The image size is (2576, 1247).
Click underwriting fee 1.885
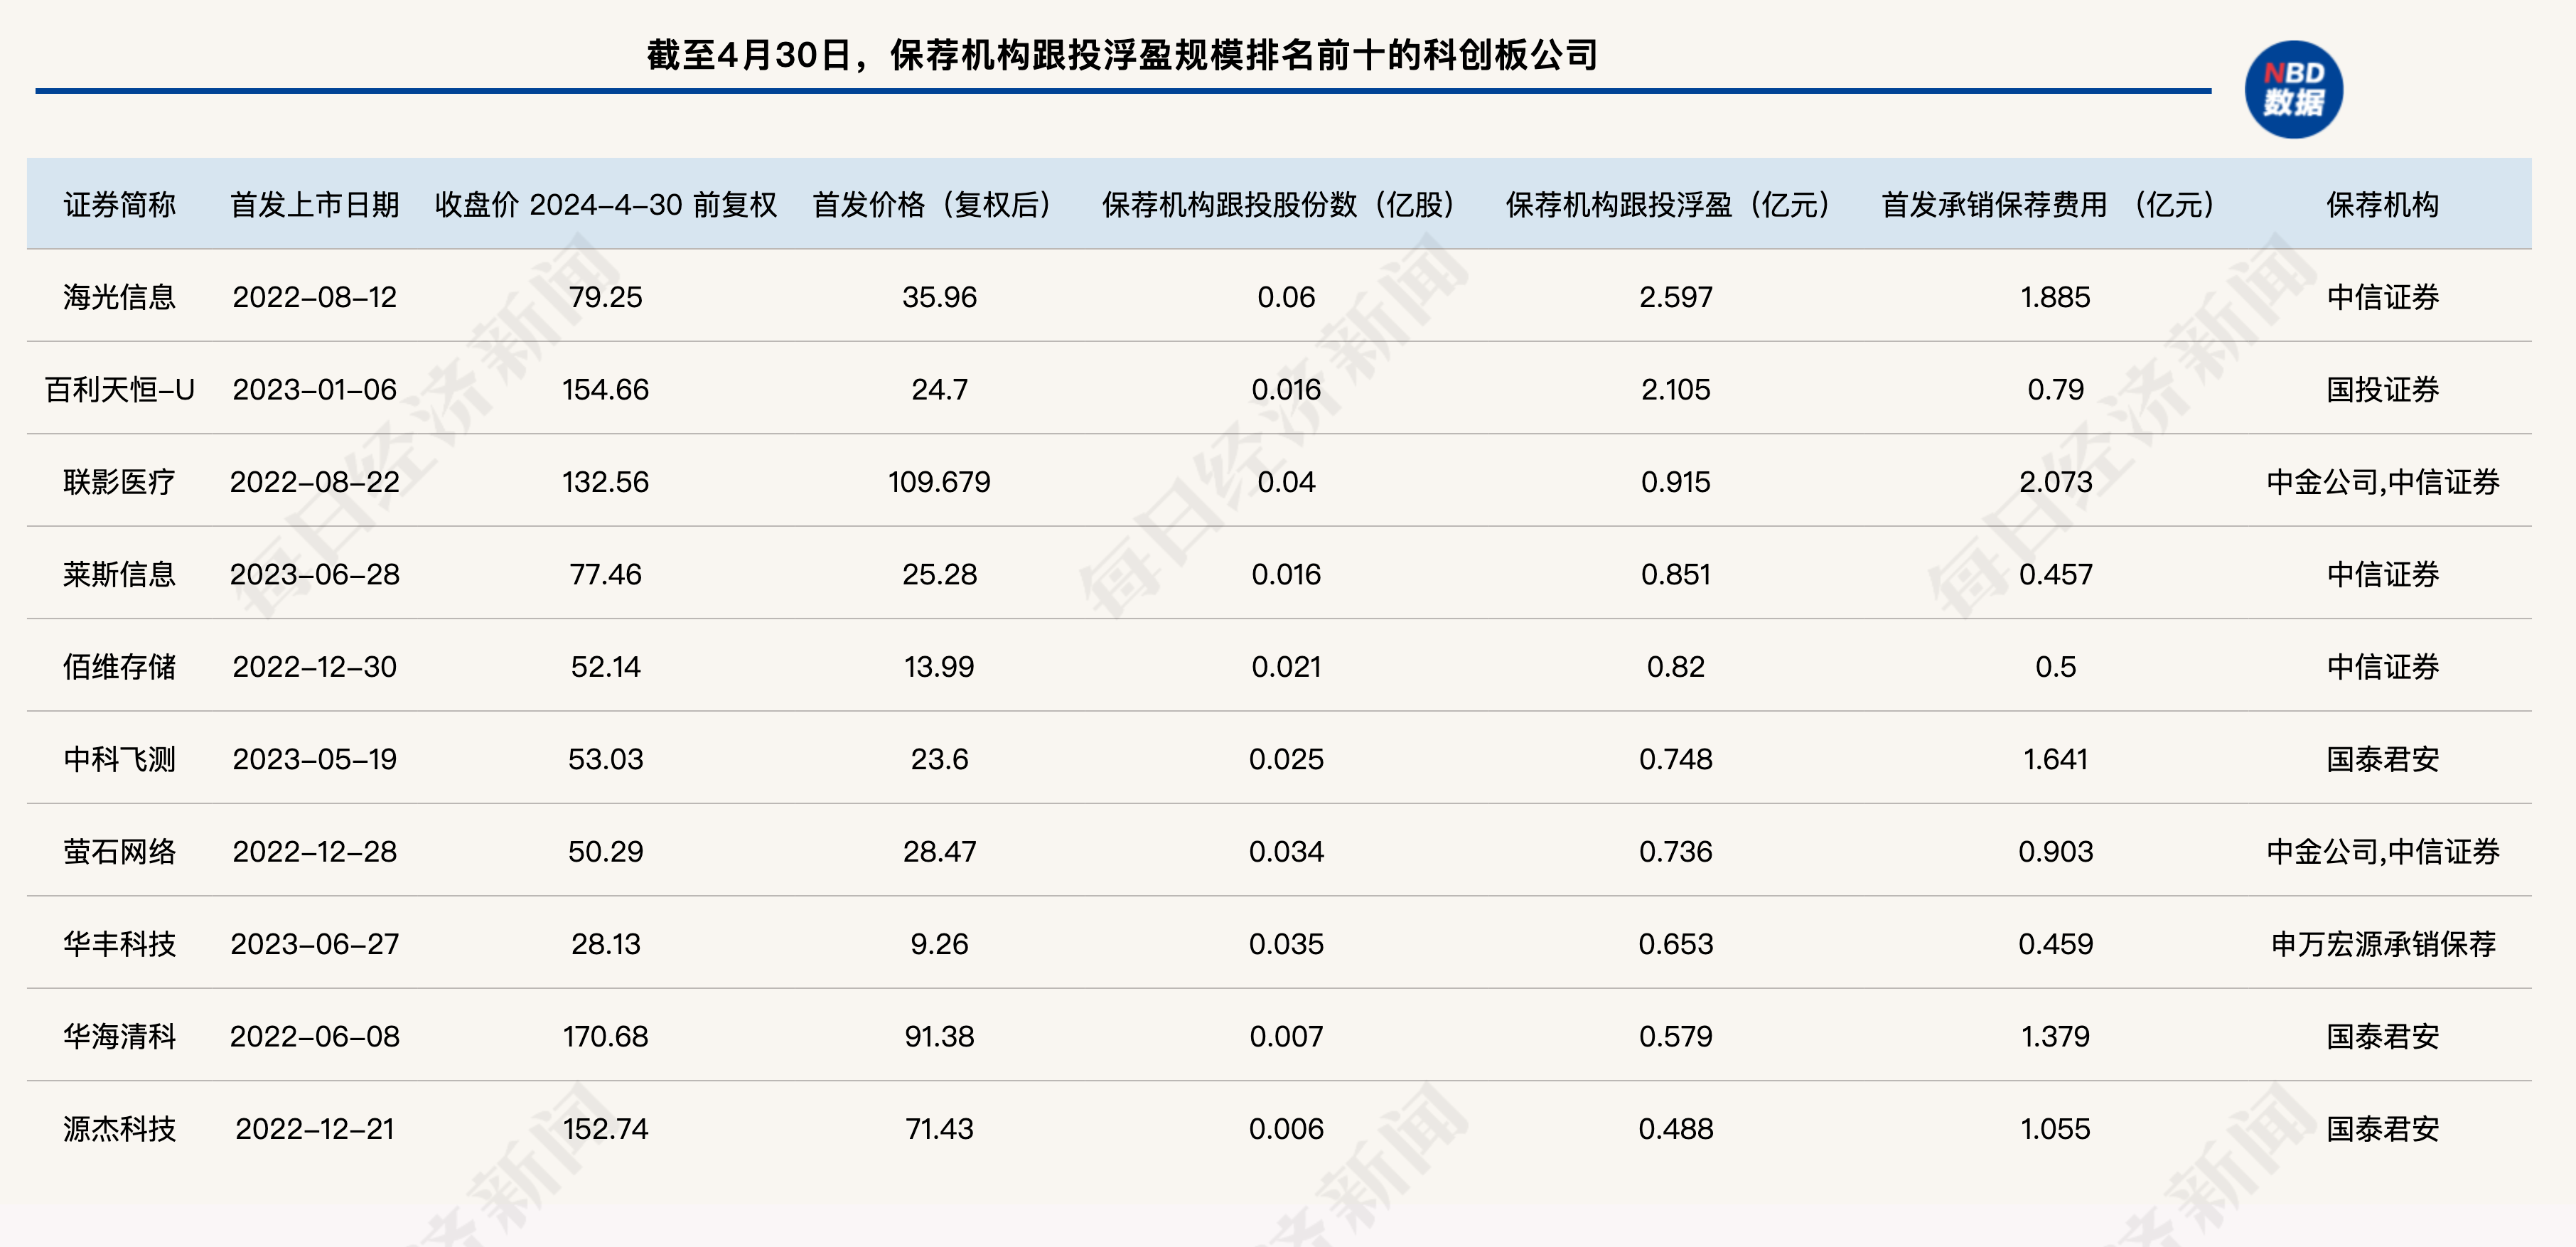click(x=2055, y=297)
